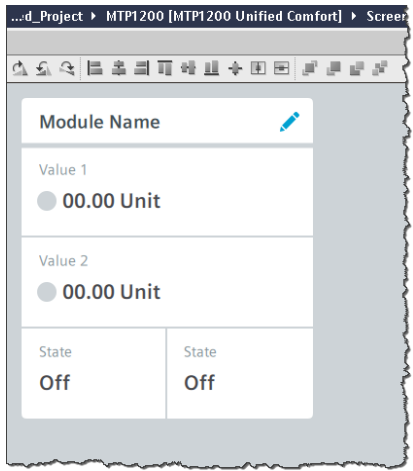
Task: Align selected objects to the bottom
Action: pyautogui.click(x=211, y=68)
